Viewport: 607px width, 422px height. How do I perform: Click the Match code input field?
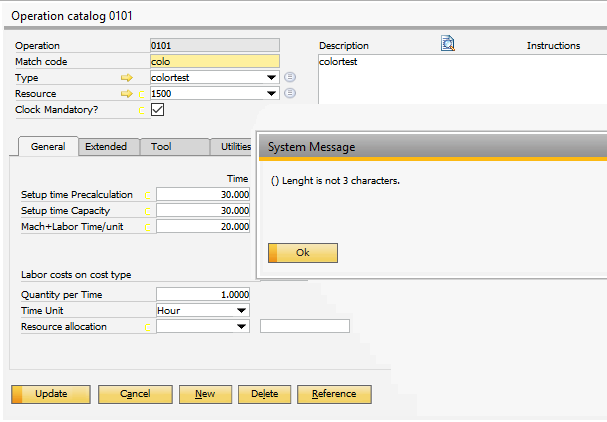tap(214, 62)
